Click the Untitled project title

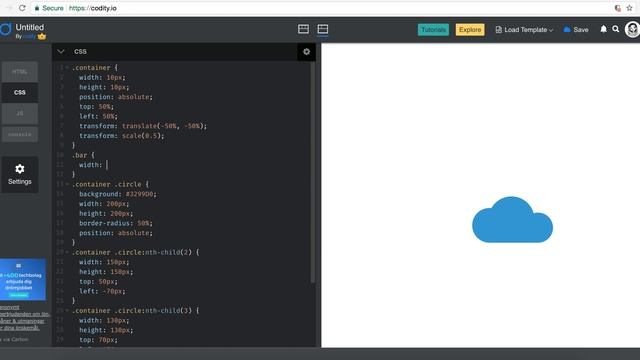[29, 27]
